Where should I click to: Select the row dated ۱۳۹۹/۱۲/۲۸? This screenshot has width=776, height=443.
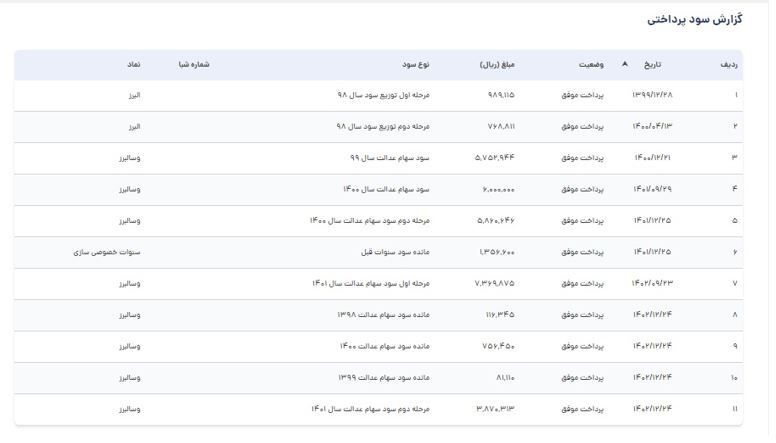point(653,96)
